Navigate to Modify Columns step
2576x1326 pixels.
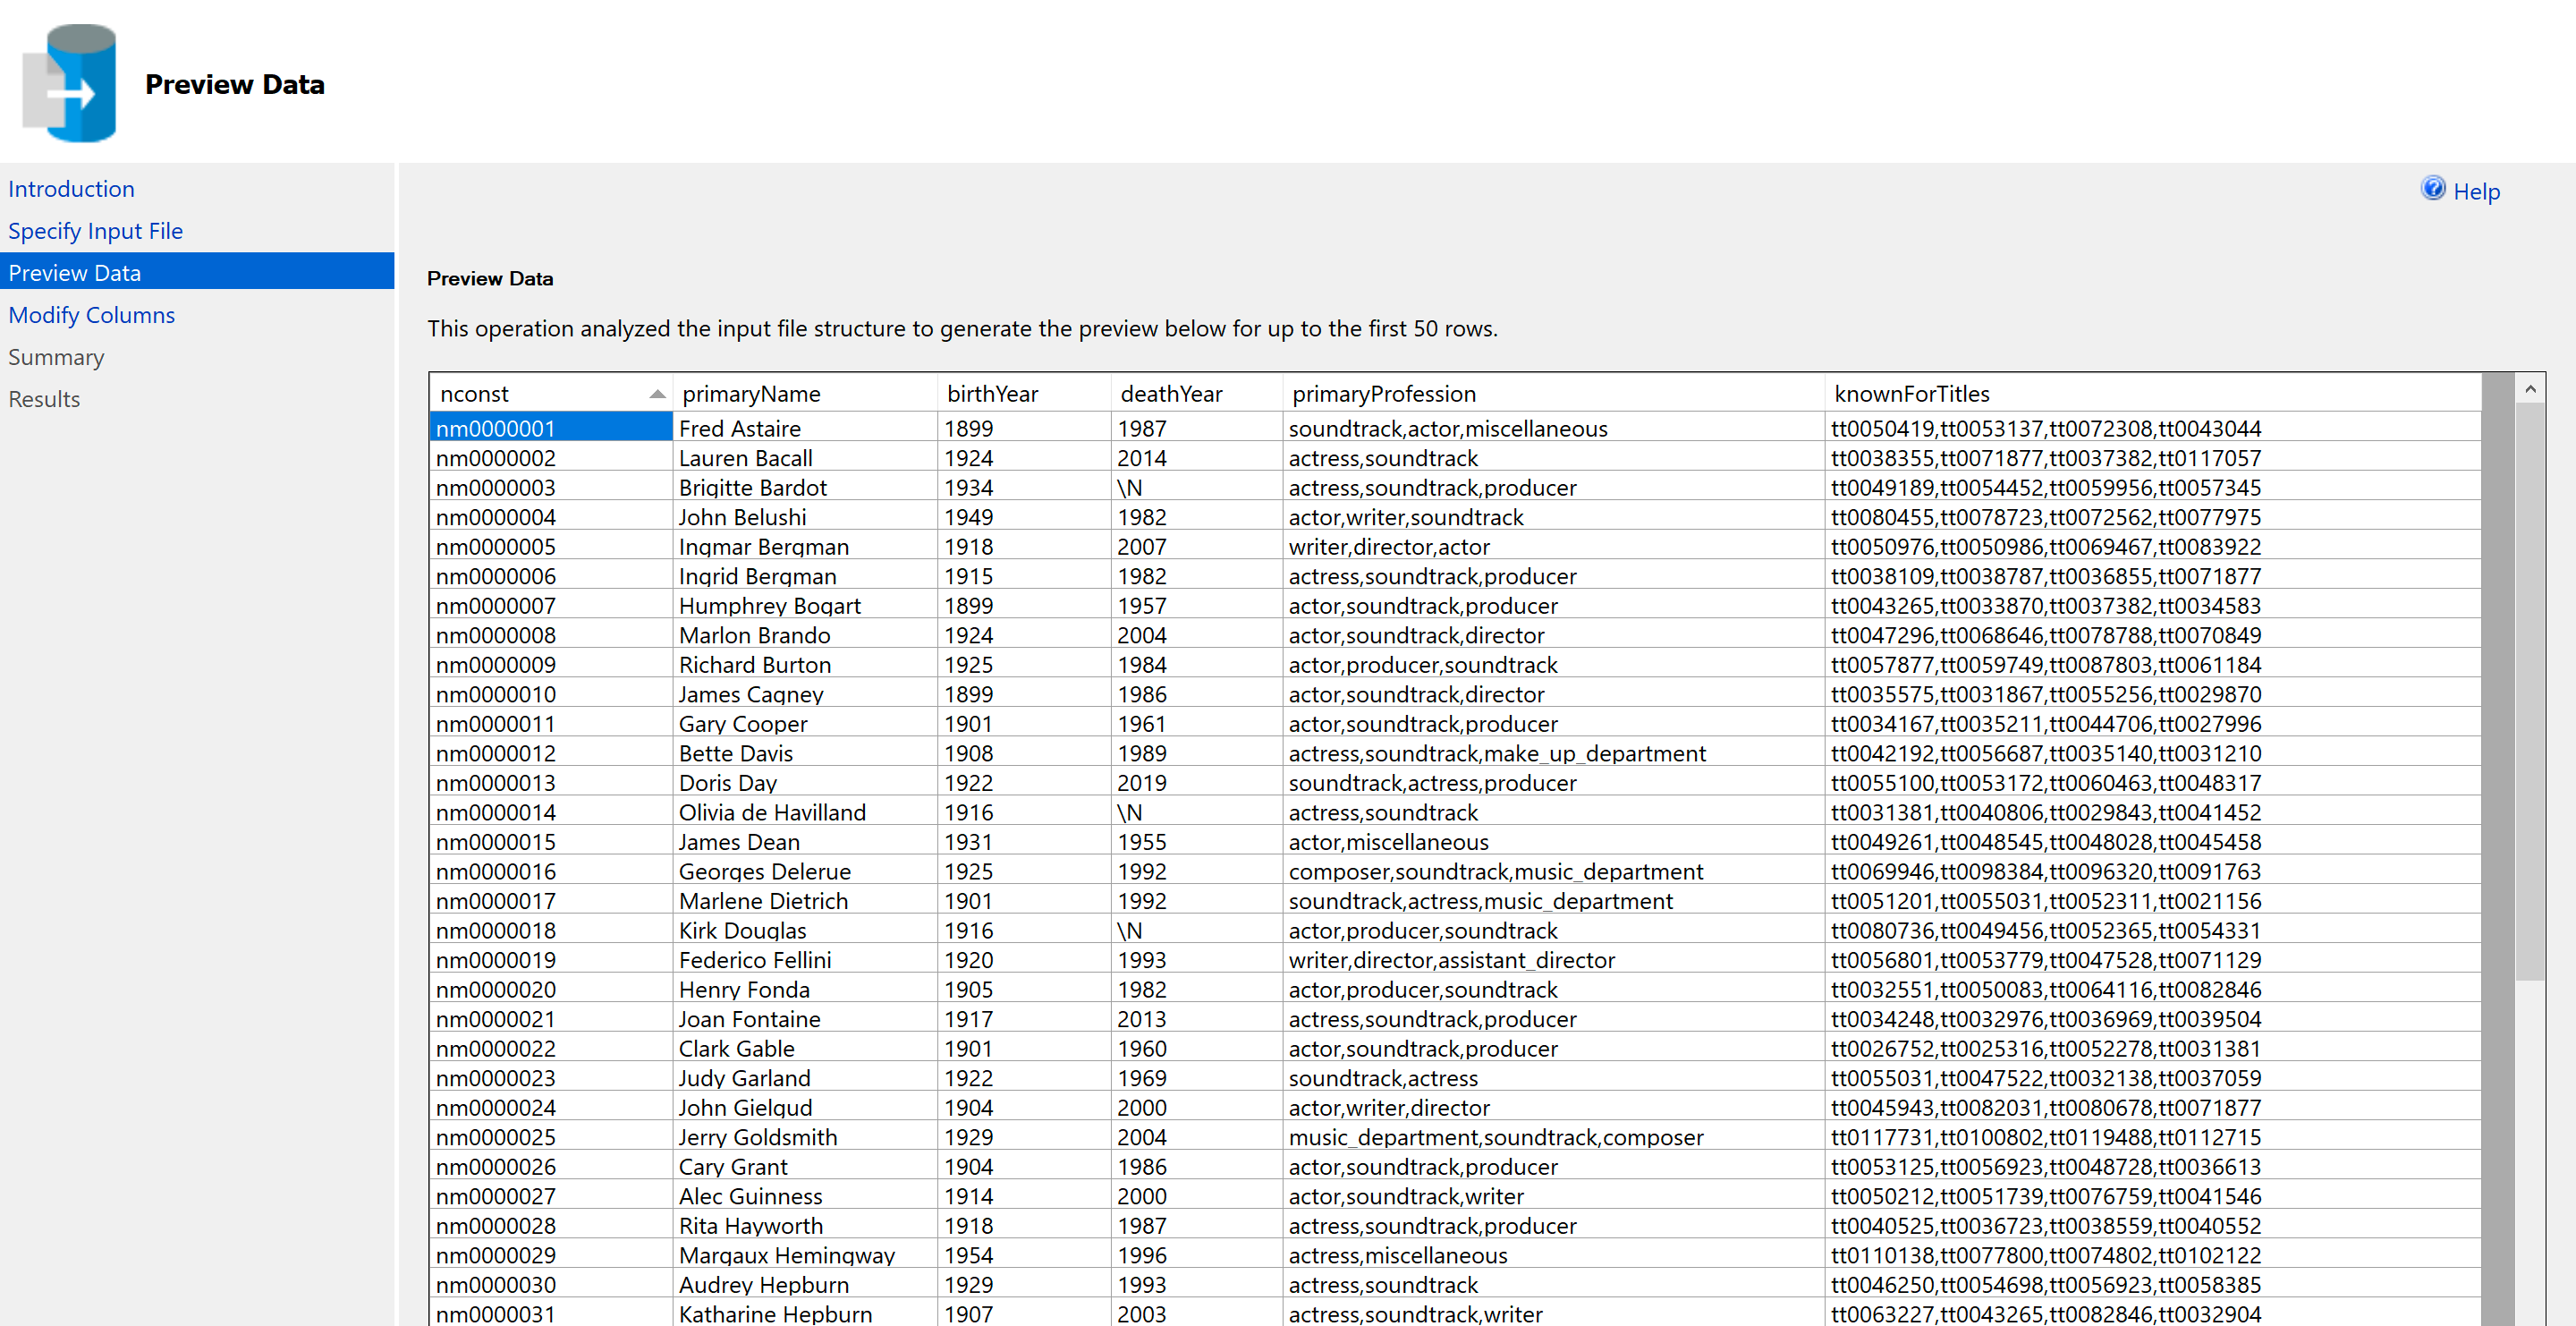pyautogui.click(x=91, y=315)
